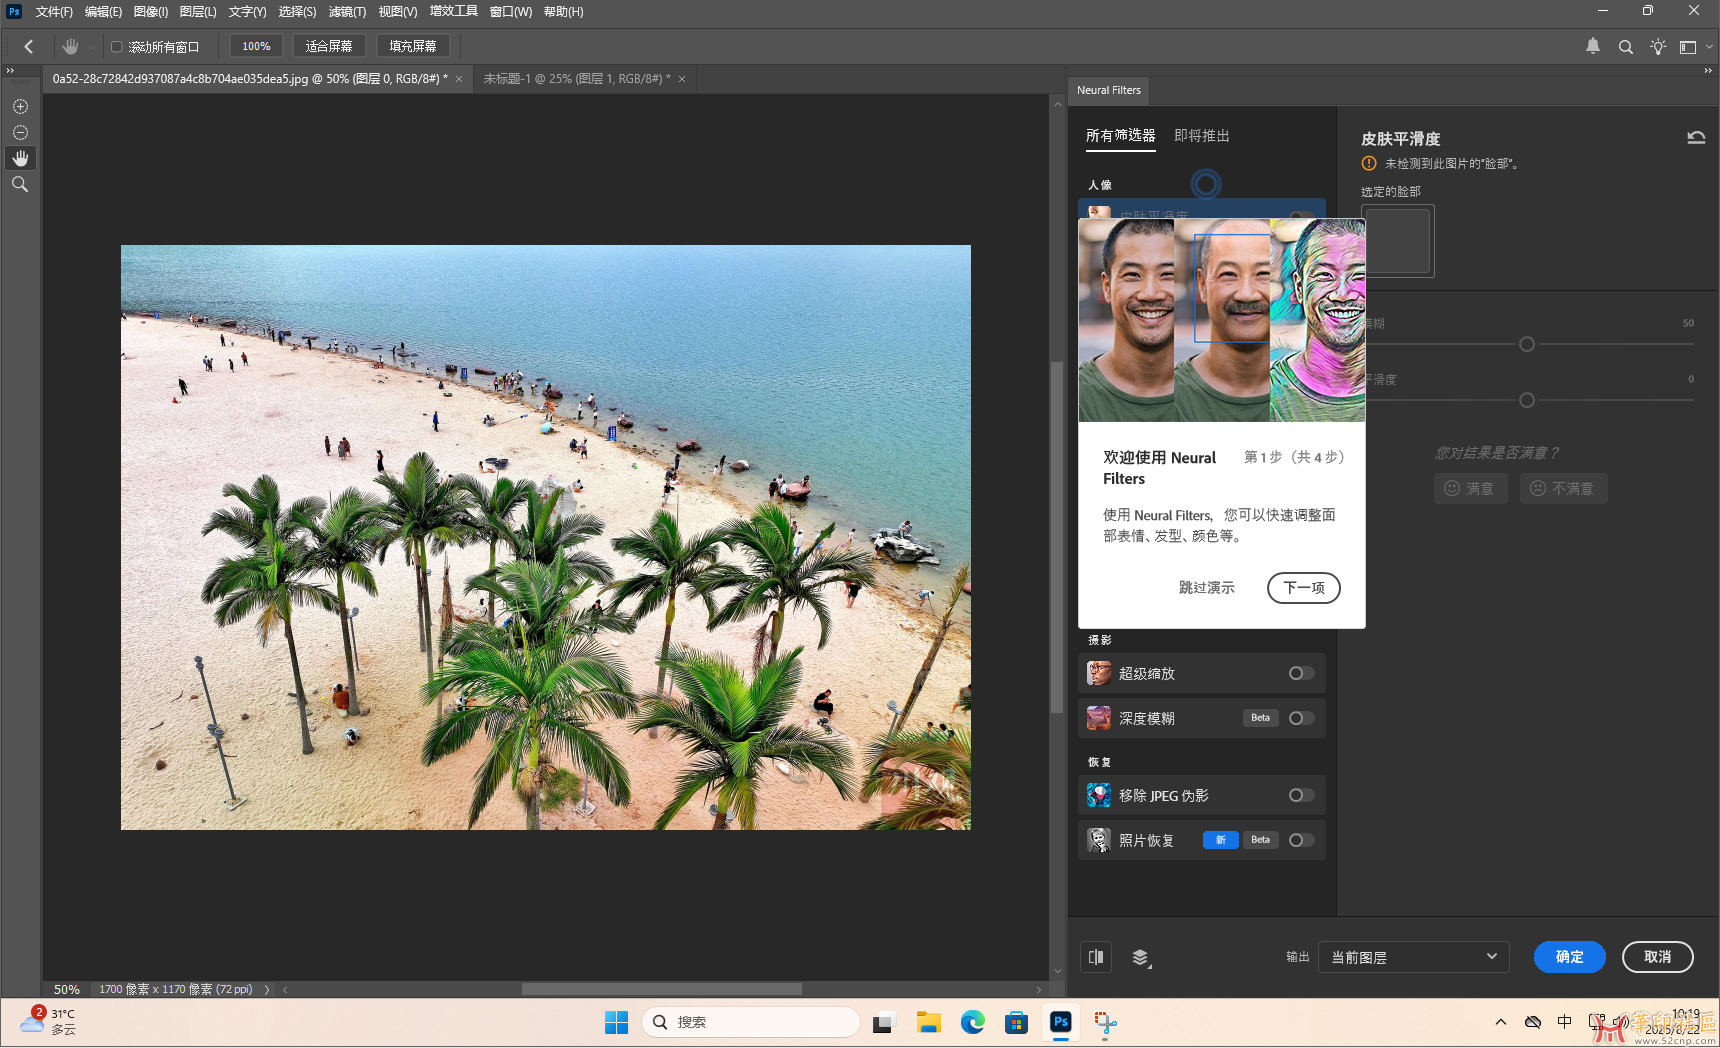Open the 输出 当前图层 dropdown

[1413, 957]
